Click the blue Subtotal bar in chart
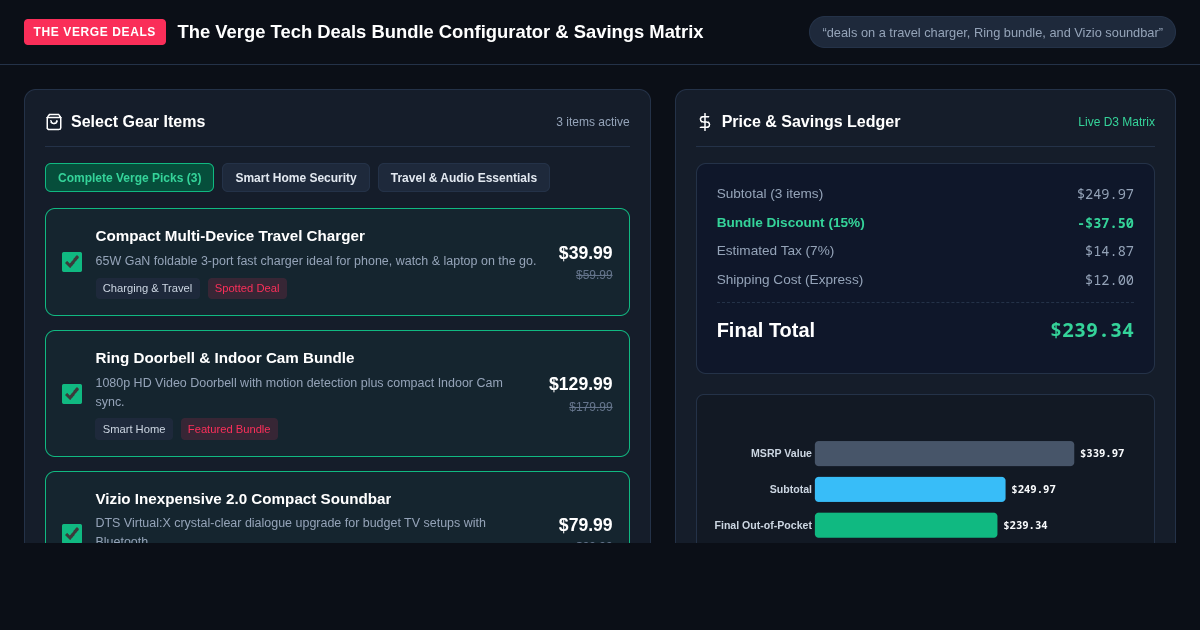The width and height of the screenshot is (1200, 630). [x=910, y=489]
